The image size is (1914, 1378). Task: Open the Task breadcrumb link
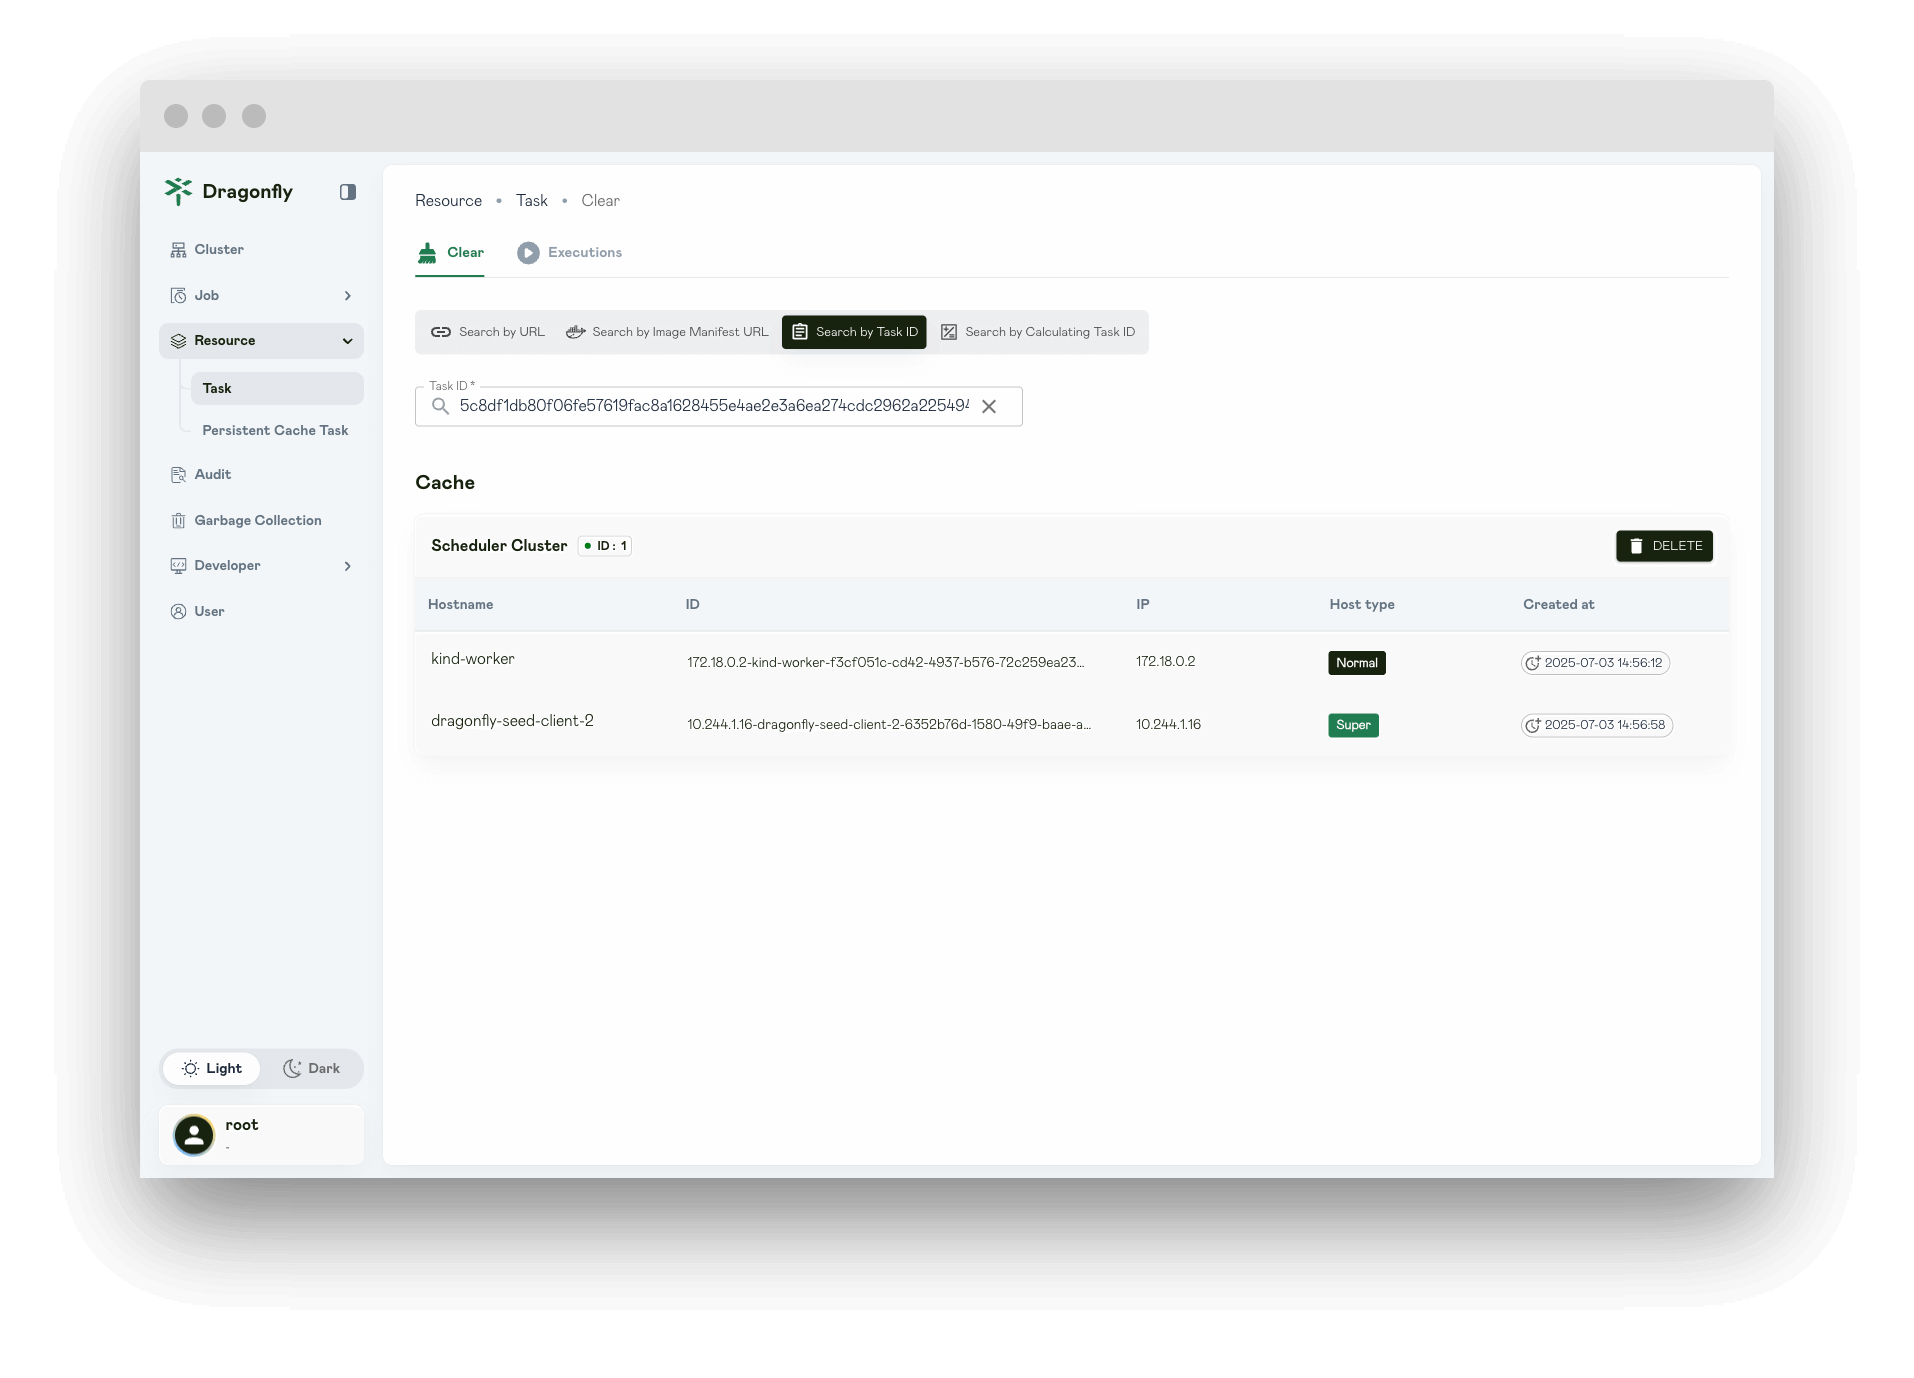(x=531, y=200)
